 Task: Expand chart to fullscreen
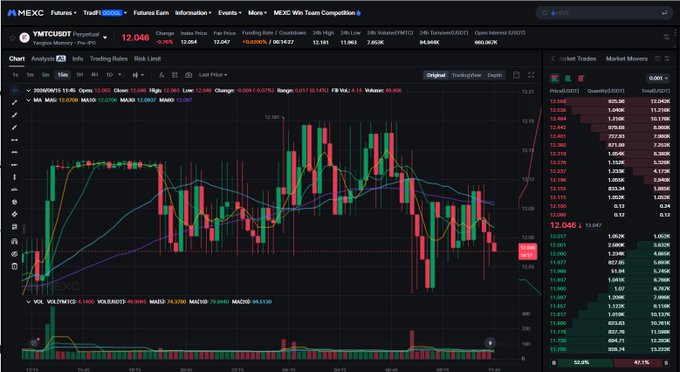pos(531,75)
